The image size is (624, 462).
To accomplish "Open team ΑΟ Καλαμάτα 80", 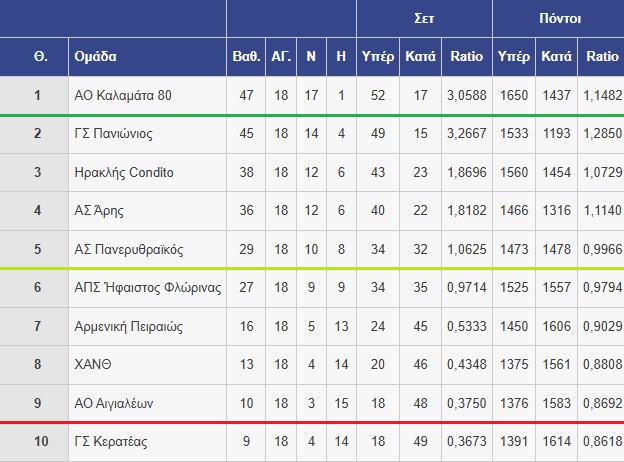I will click(x=123, y=96).
